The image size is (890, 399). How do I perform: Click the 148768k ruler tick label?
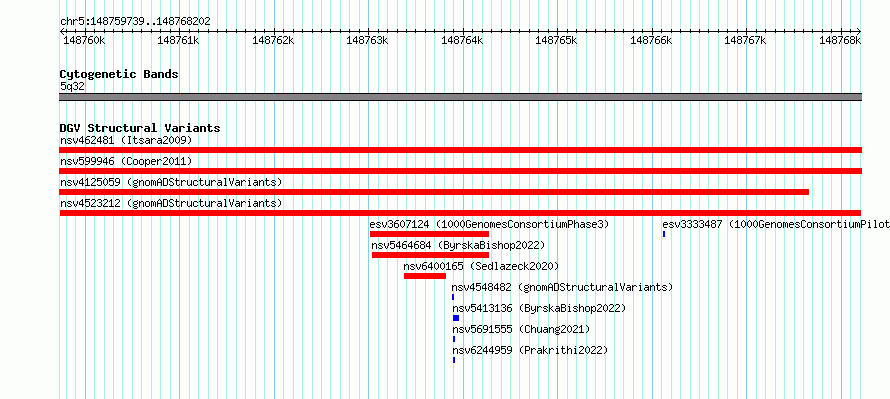pos(840,40)
